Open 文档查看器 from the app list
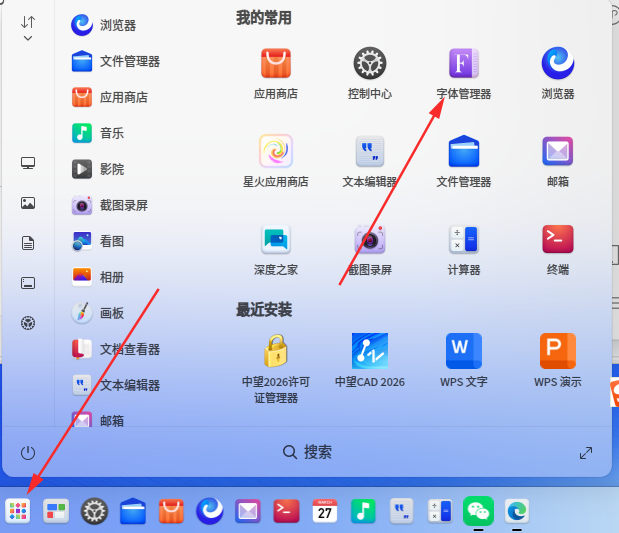The width and height of the screenshot is (619, 533). pos(116,349)
